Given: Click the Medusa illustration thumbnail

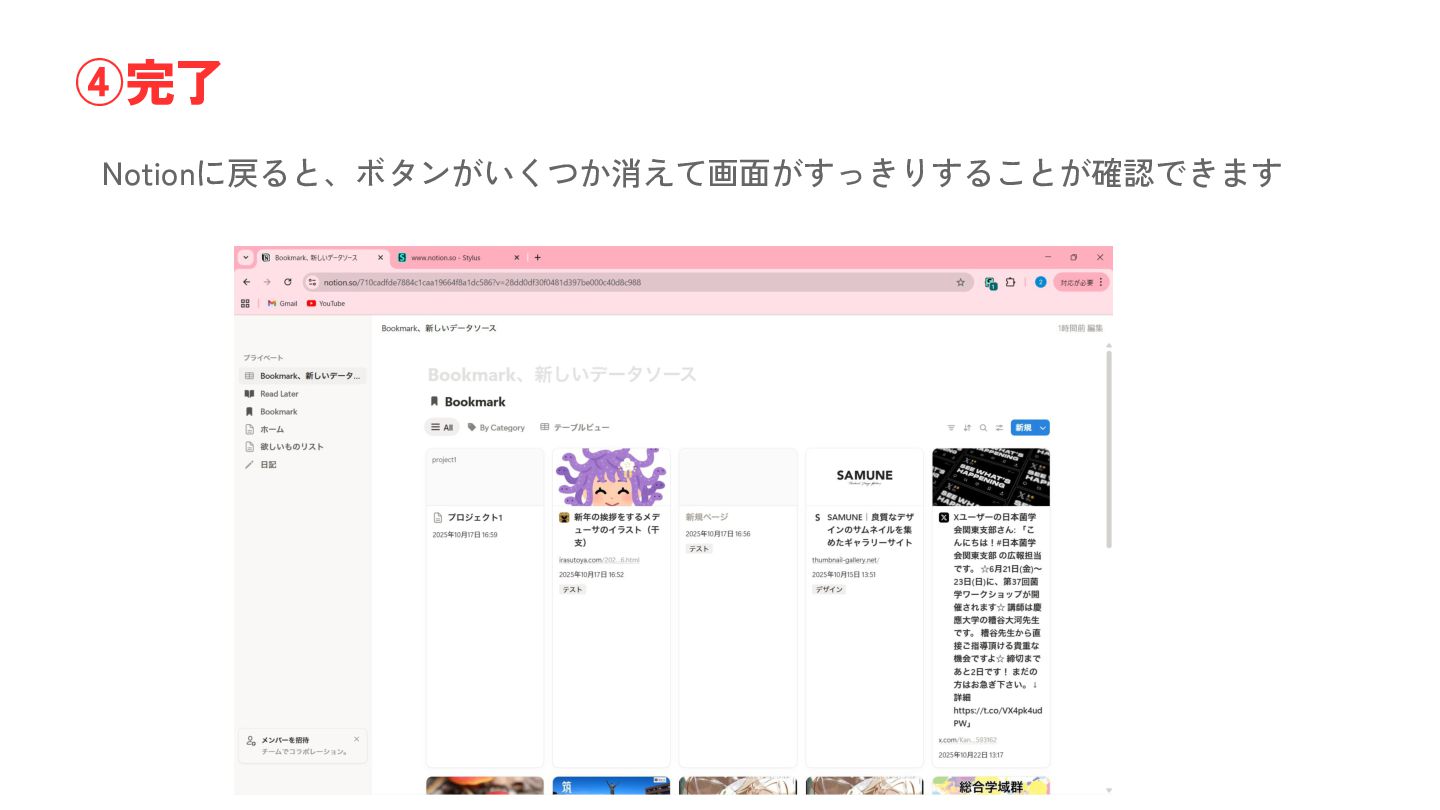Looking at the screenshot, I should coord(611,477).
